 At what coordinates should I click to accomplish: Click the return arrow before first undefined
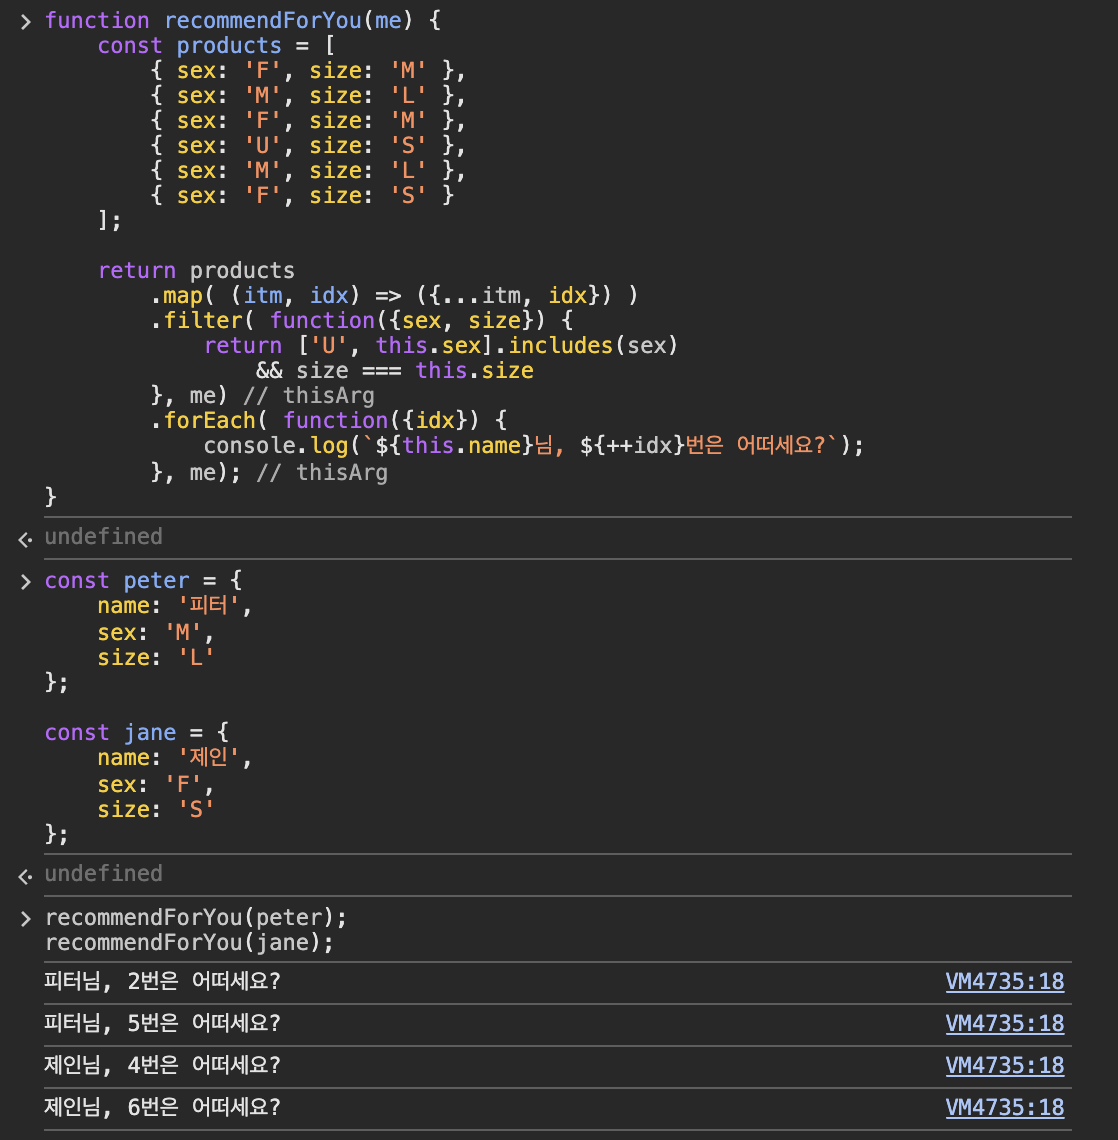point(25,539)
